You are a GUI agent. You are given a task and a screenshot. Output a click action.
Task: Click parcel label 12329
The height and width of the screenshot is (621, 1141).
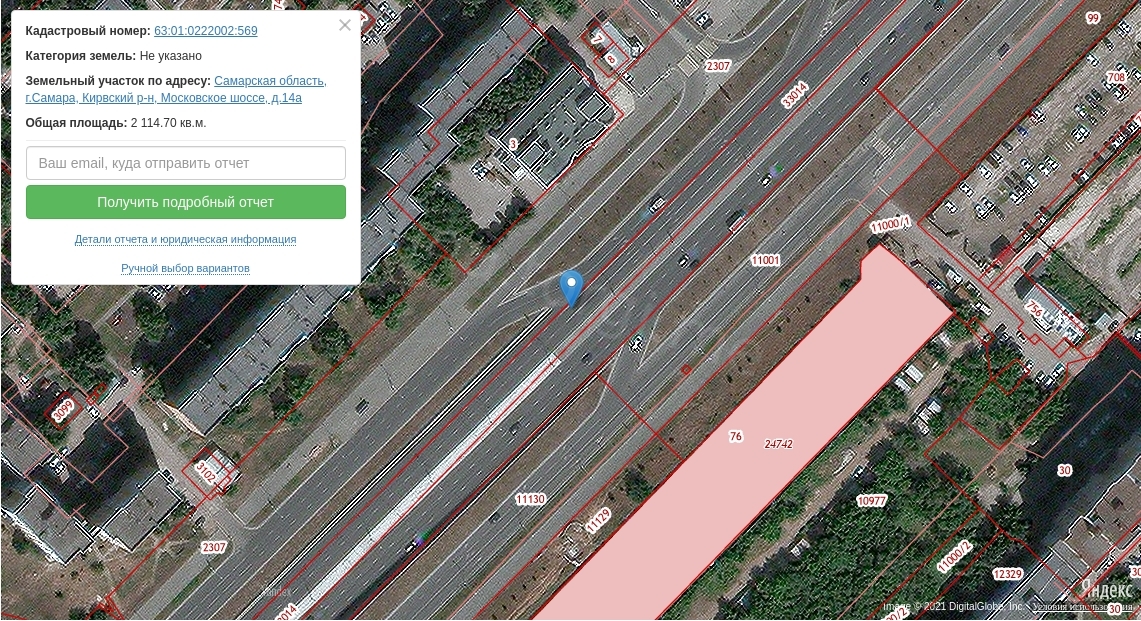pyautogui.click(x=1008, y=574)
